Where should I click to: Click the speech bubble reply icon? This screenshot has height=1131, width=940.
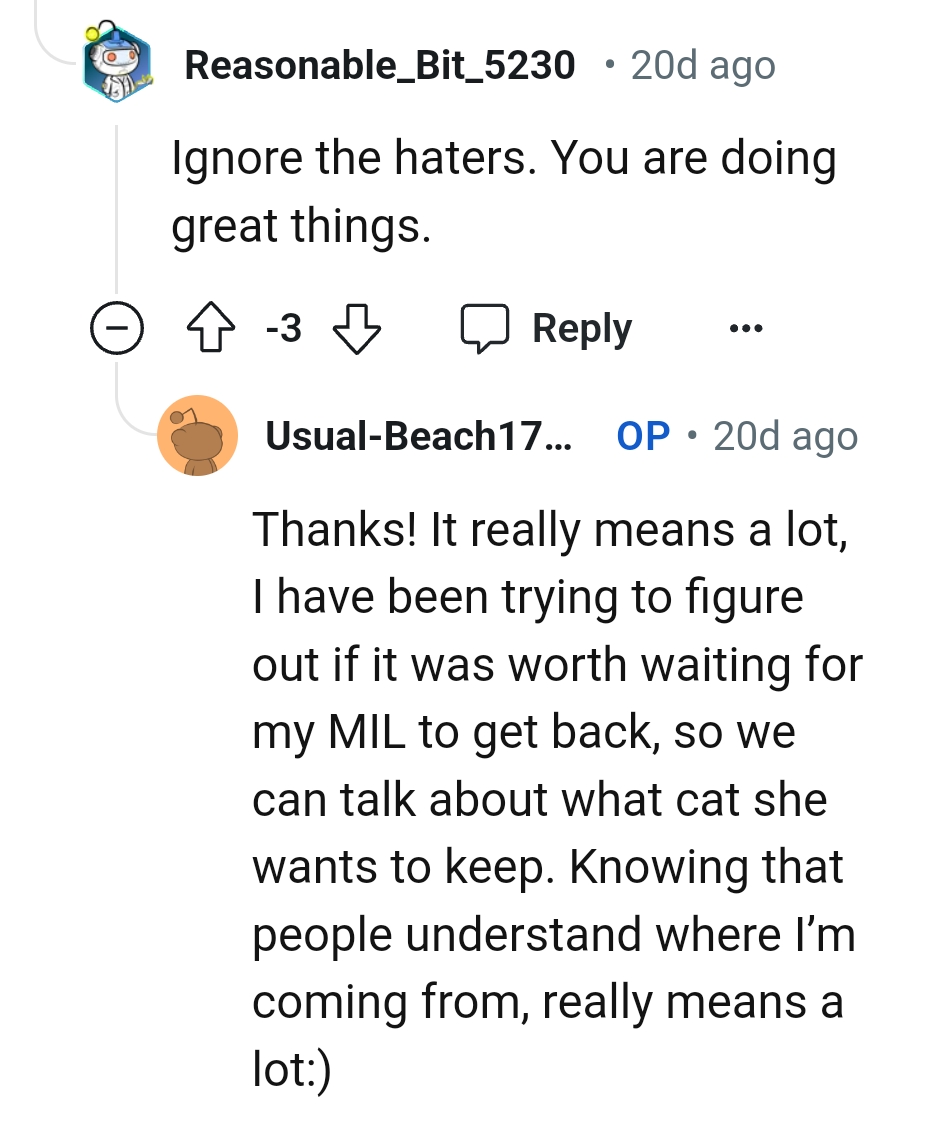(x=484, y=329)
